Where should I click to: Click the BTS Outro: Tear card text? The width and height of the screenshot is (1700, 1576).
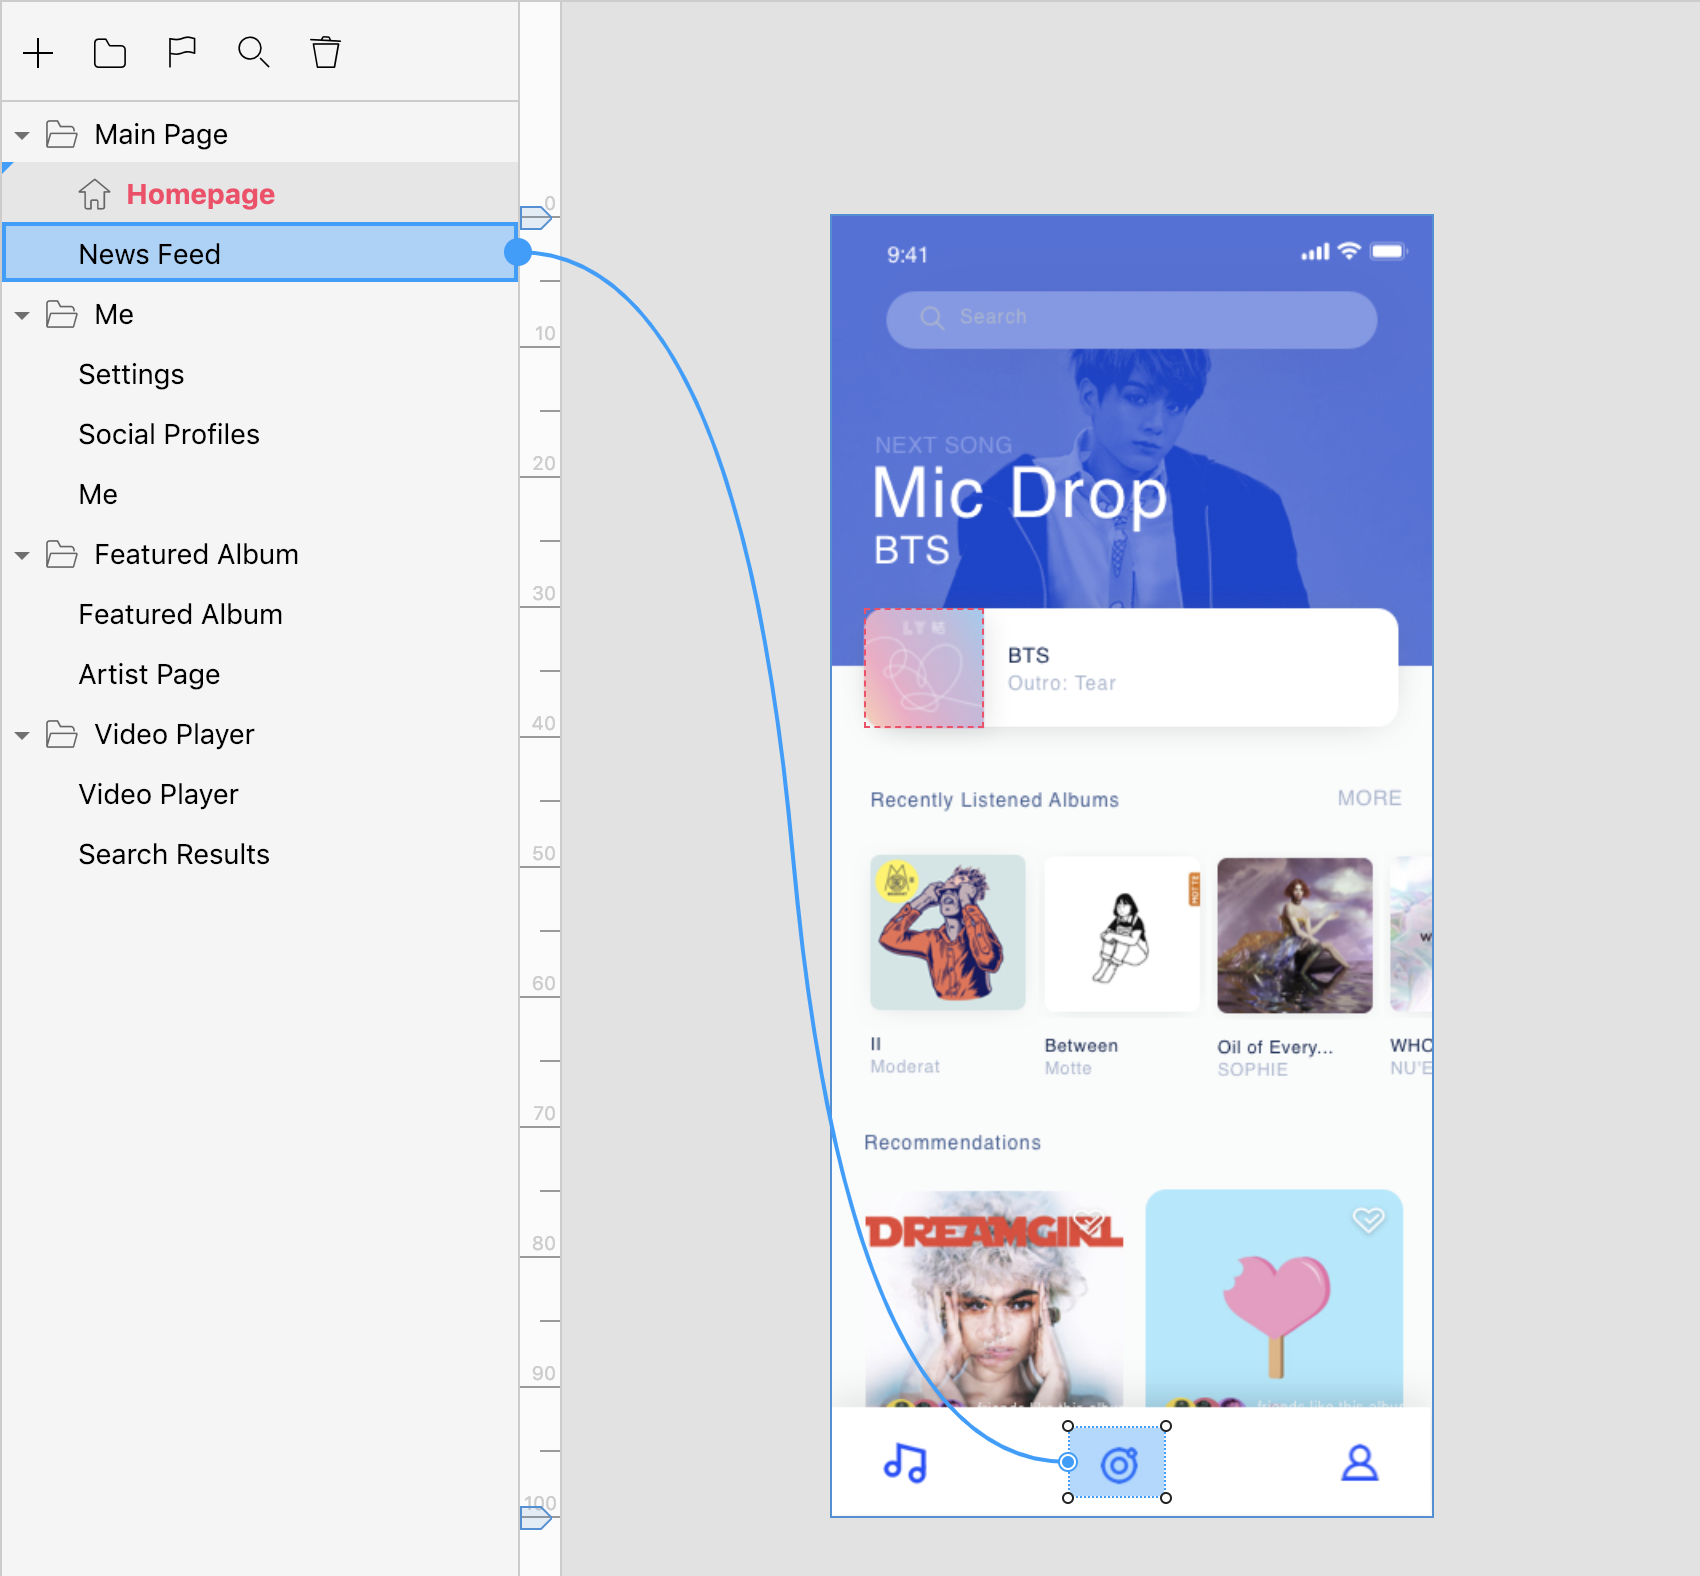pyautogui.click(x=1062, y=669)
